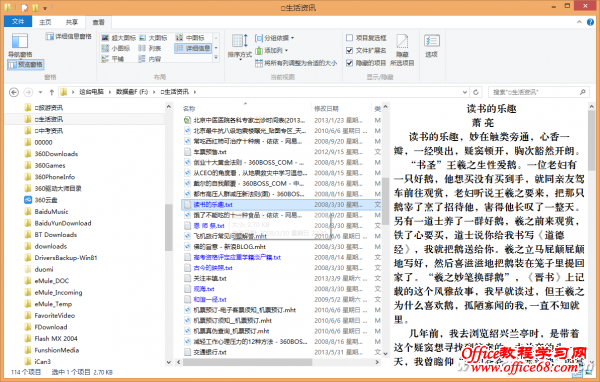Click the forward navigation arrow

28,92
